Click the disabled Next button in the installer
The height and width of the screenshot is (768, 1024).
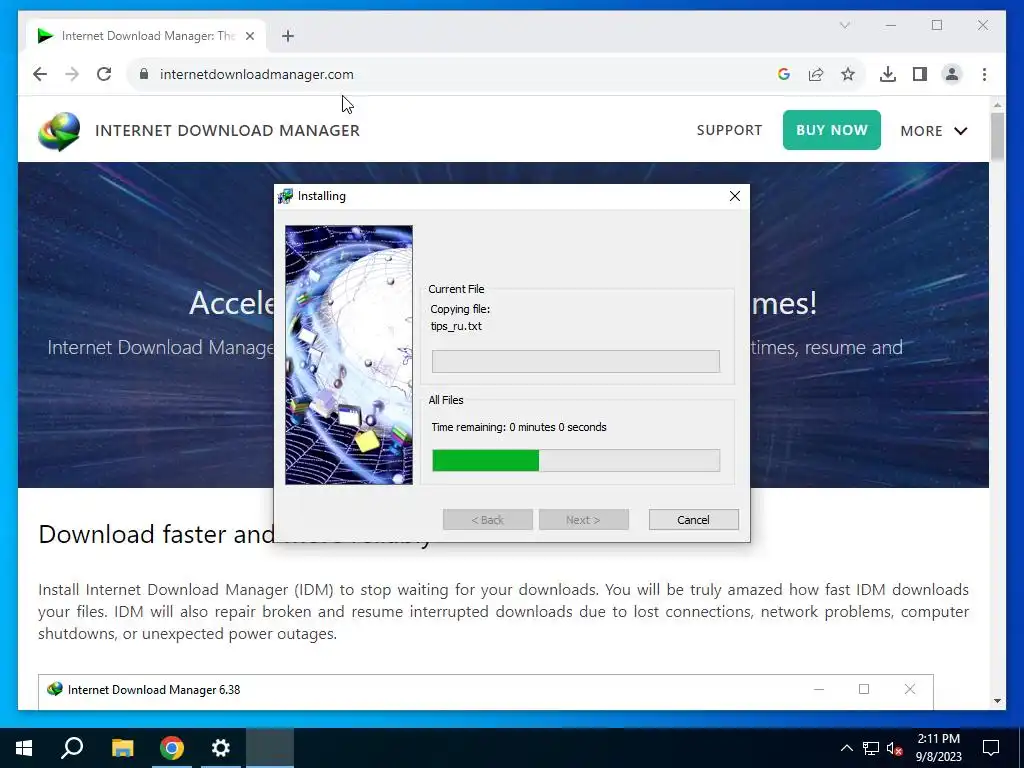(x=584, y=520)
